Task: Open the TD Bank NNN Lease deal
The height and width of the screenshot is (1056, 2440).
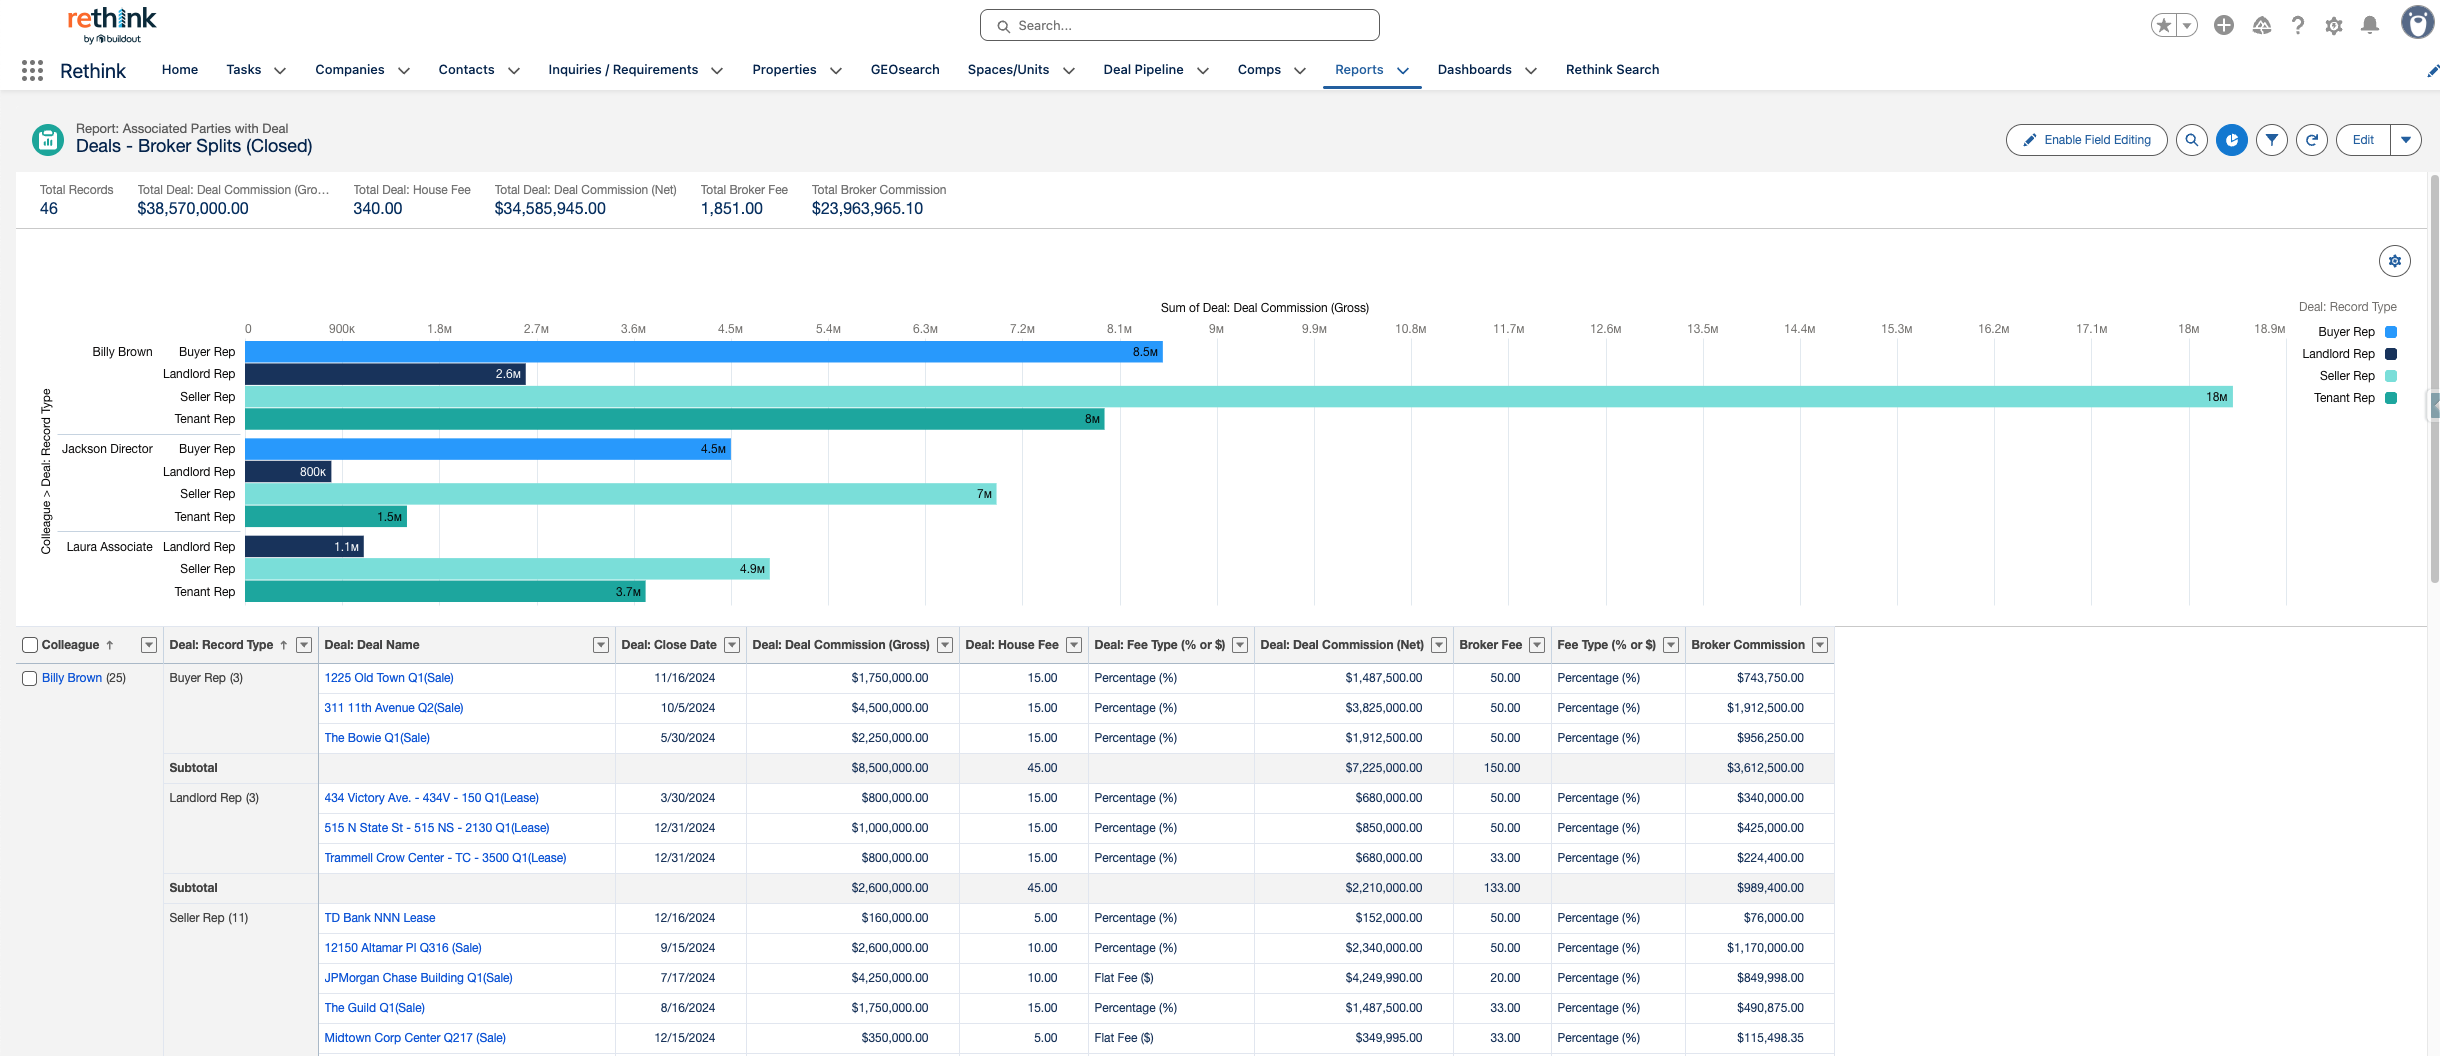Action: (380, 918)
